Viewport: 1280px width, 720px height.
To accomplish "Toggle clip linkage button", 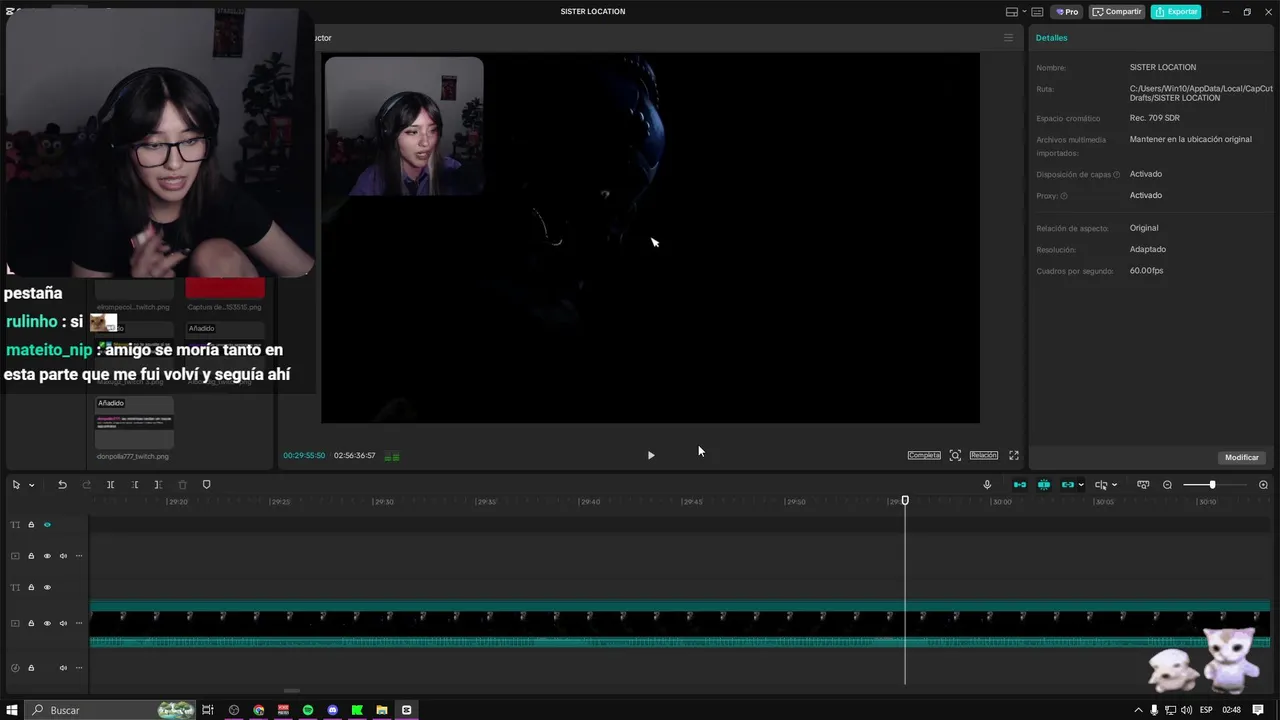I will point(1067,485).
